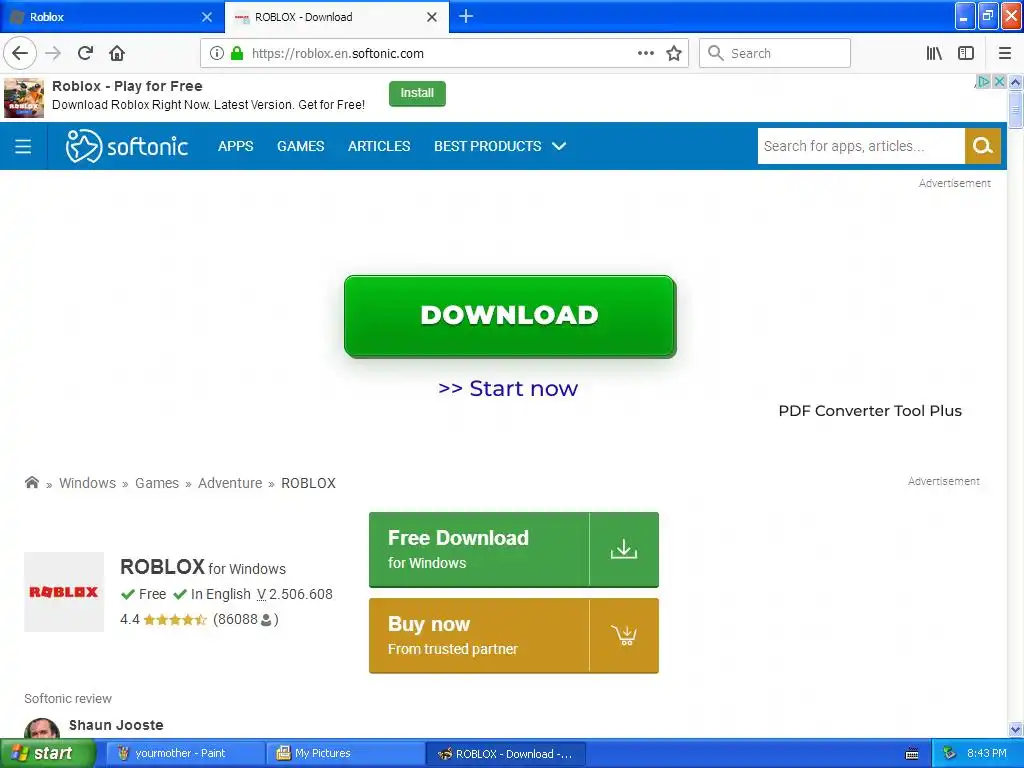Click the orange Softonic search magnifier button
The width and height of the screenshot is (1024, 768).
[x=983, y=146]
